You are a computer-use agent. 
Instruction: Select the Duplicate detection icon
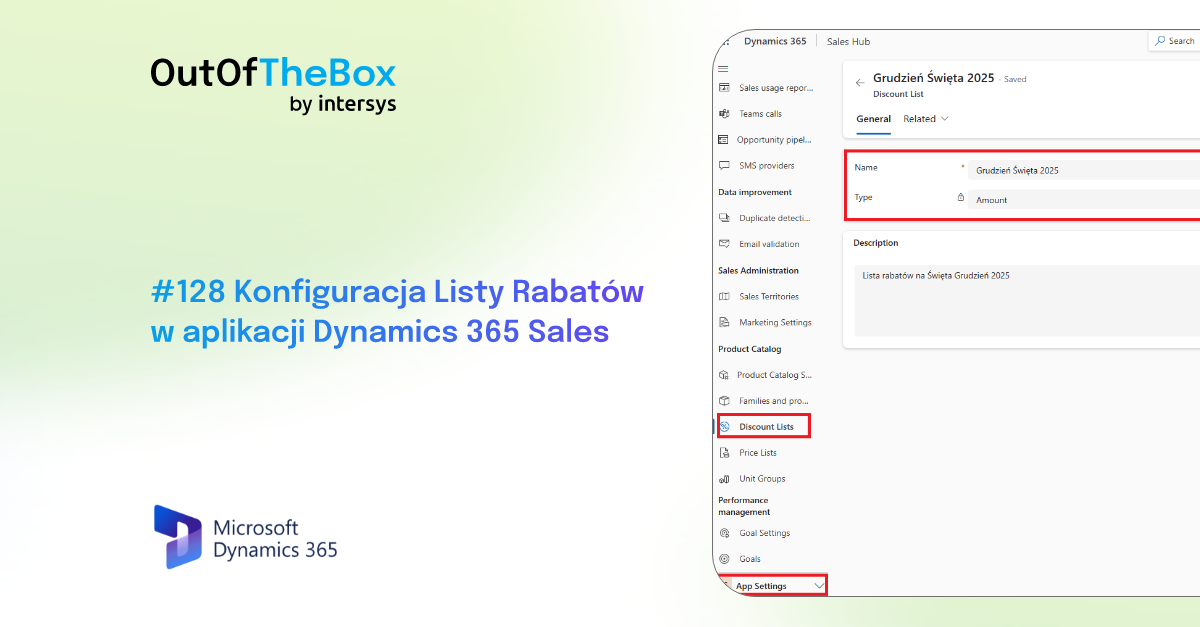[x=726, y=217]
